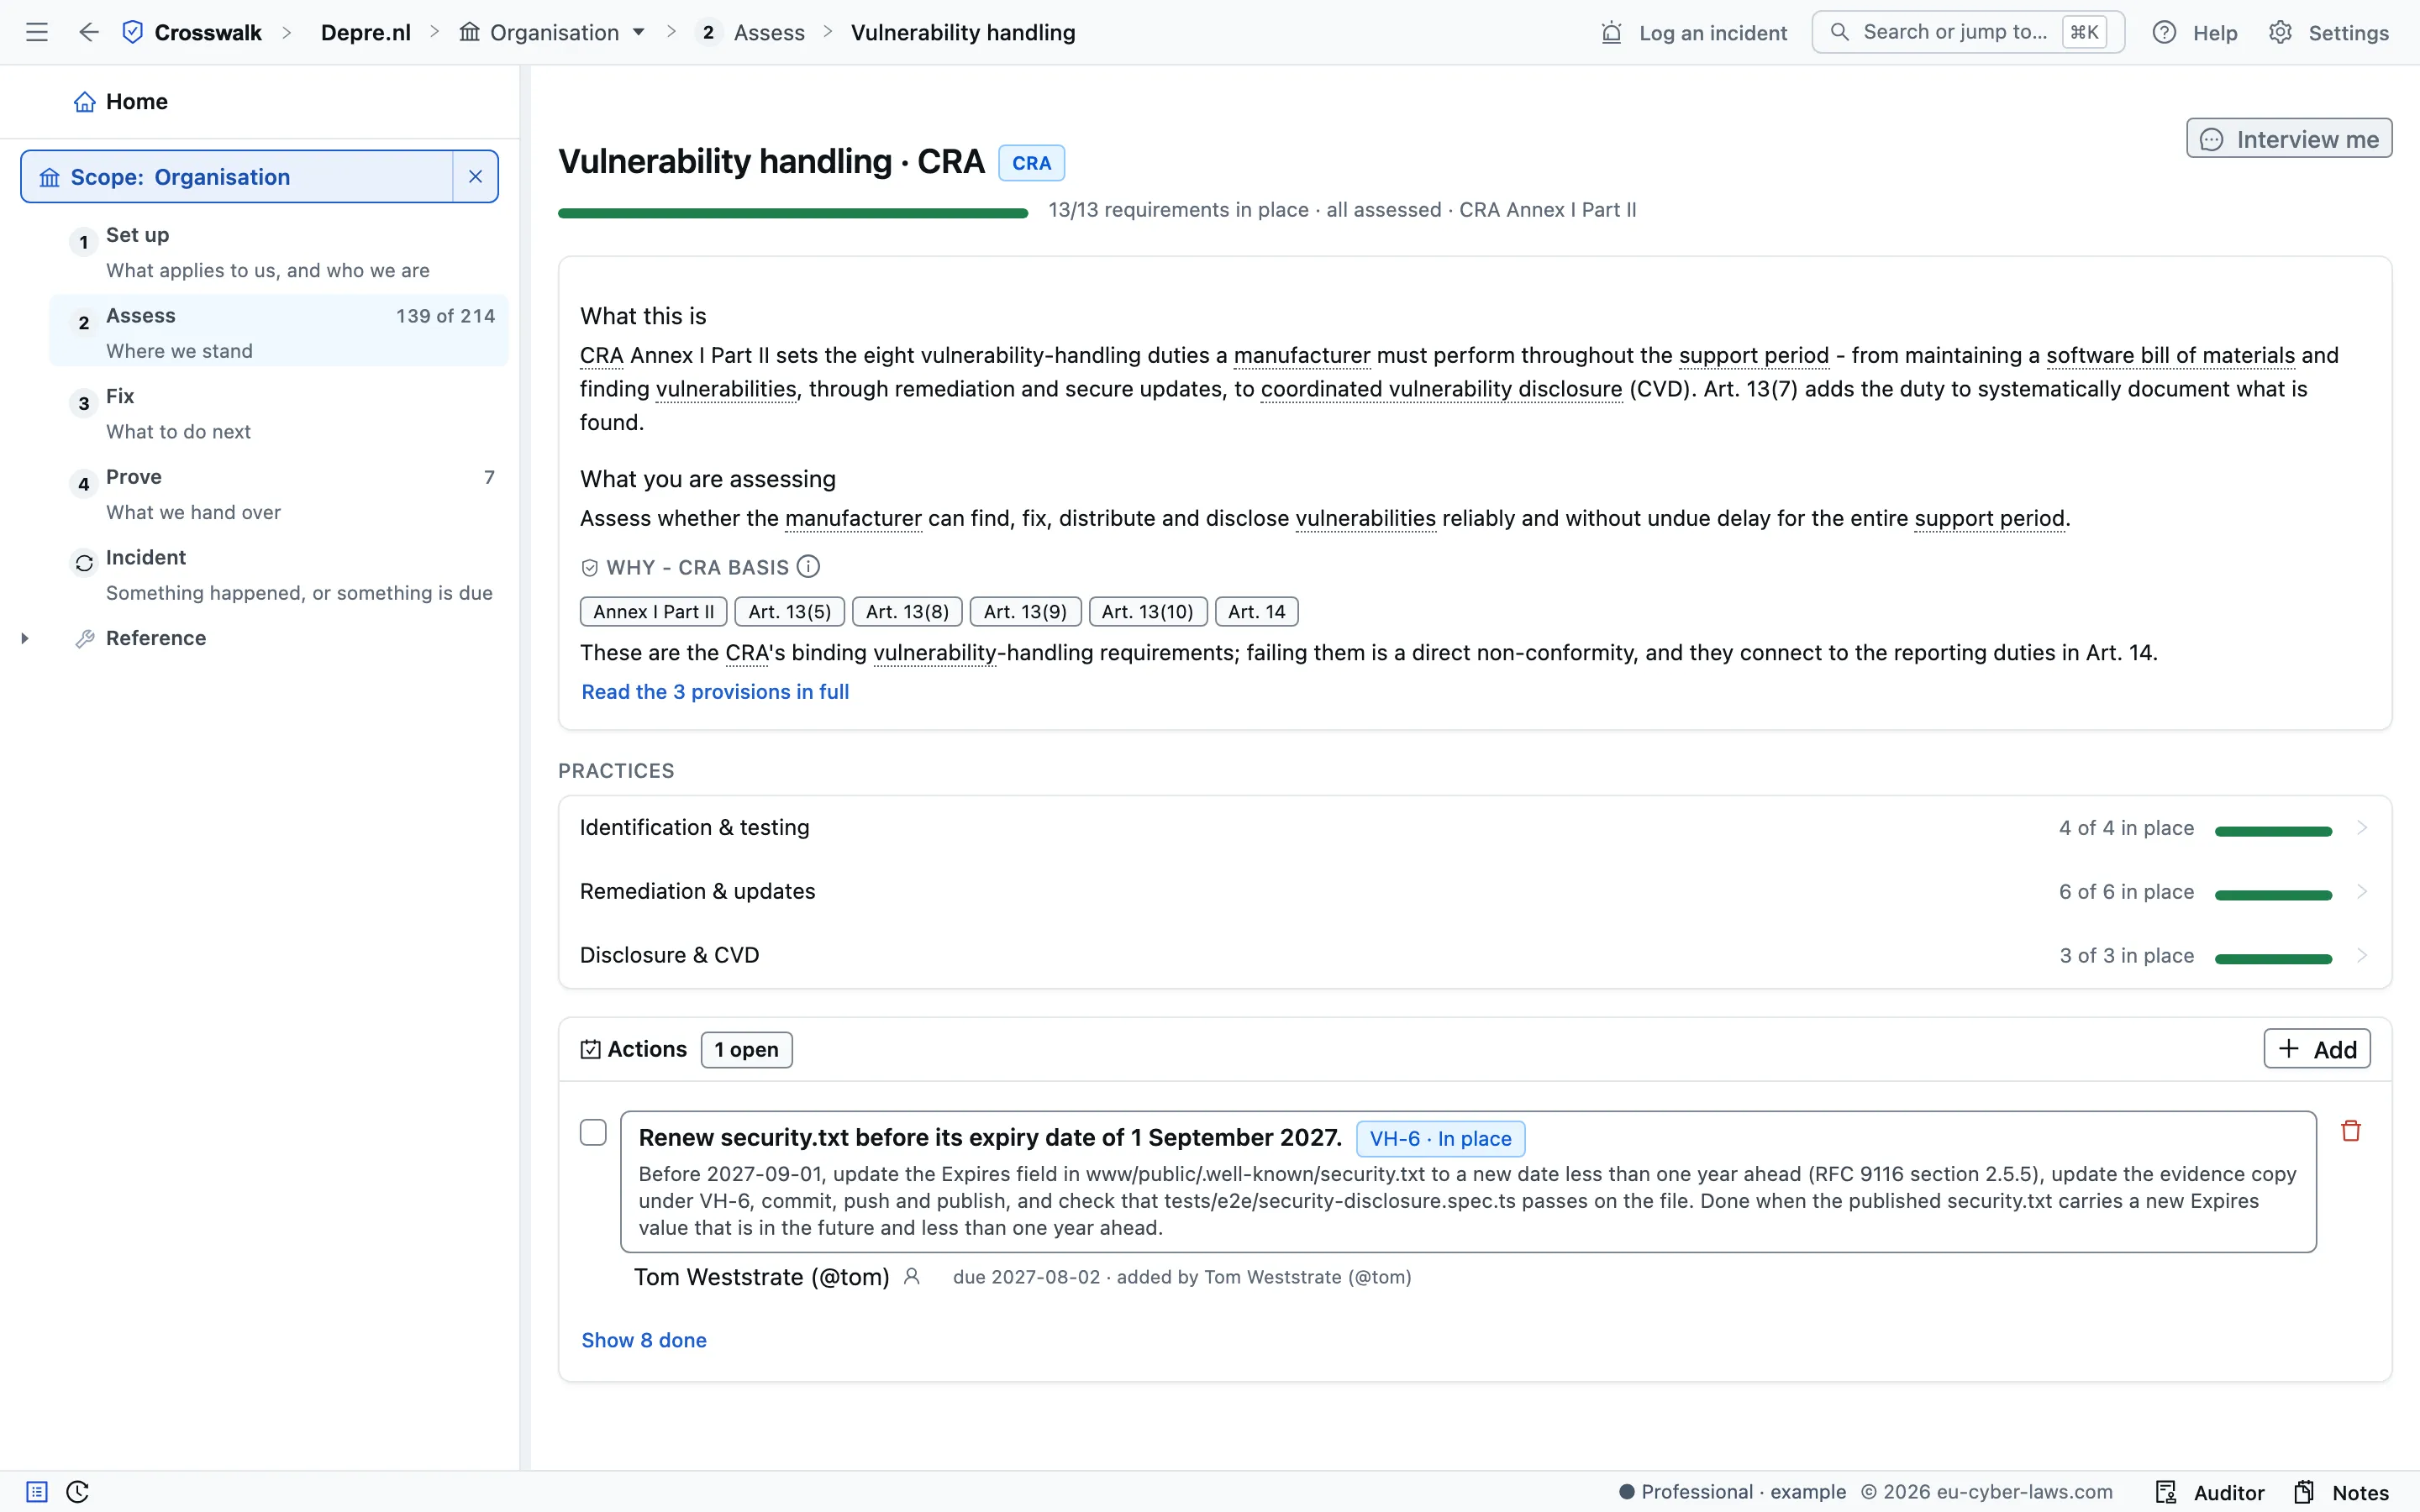
Task: Focus the Search or jump to field
Action: click(1967, 33)
